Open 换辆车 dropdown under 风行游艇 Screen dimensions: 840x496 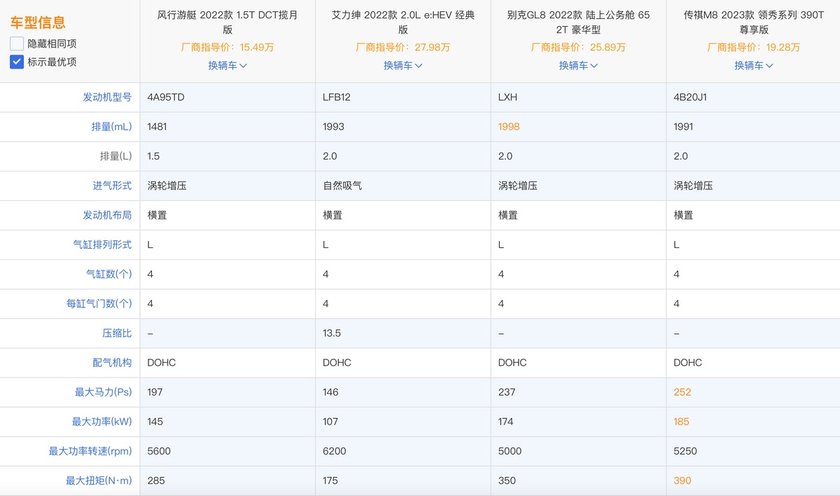pos(227,65)
